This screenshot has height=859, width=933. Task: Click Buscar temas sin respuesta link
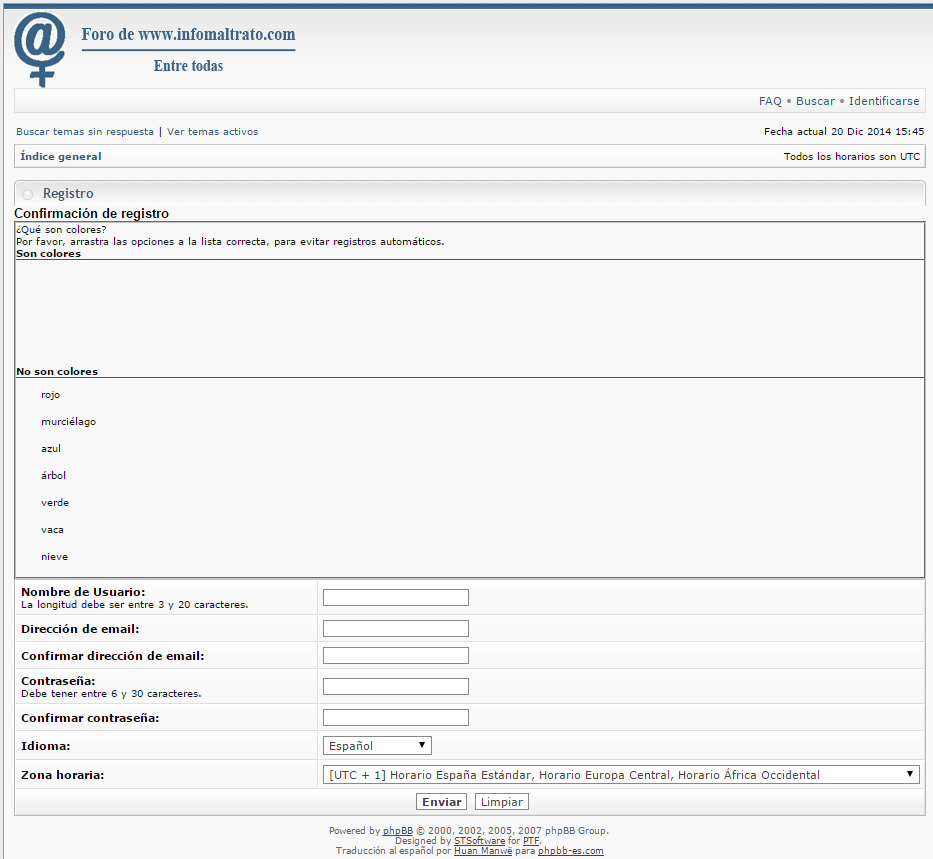pyautogui.click(x=85, y=131)
